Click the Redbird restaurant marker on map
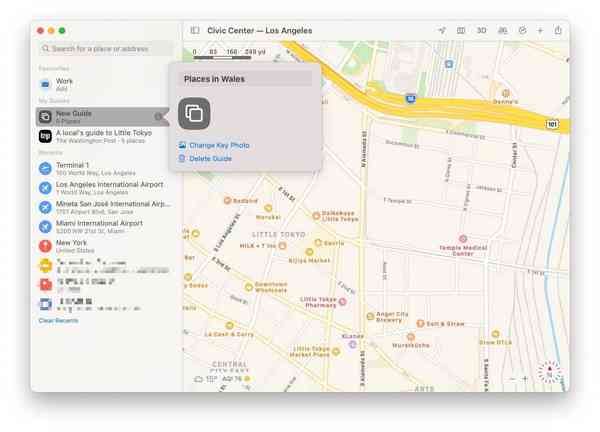600x432 pixels. (x=227, y=201)
